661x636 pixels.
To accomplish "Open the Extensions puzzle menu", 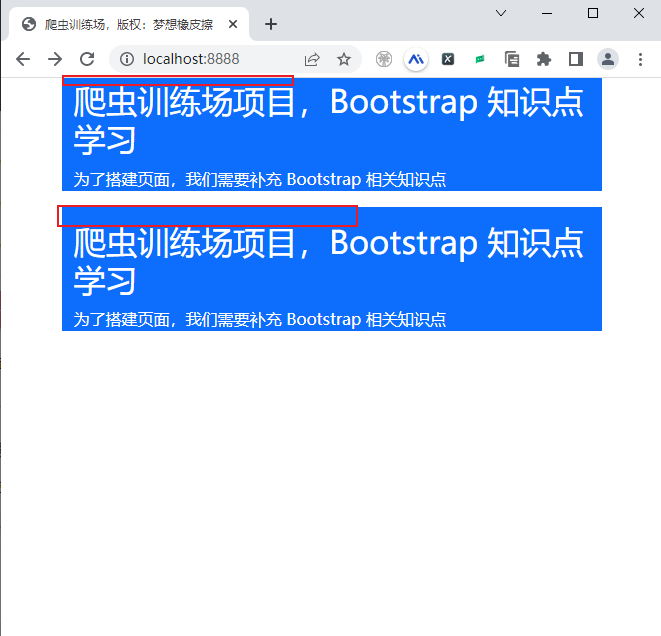I will point(544,59).
